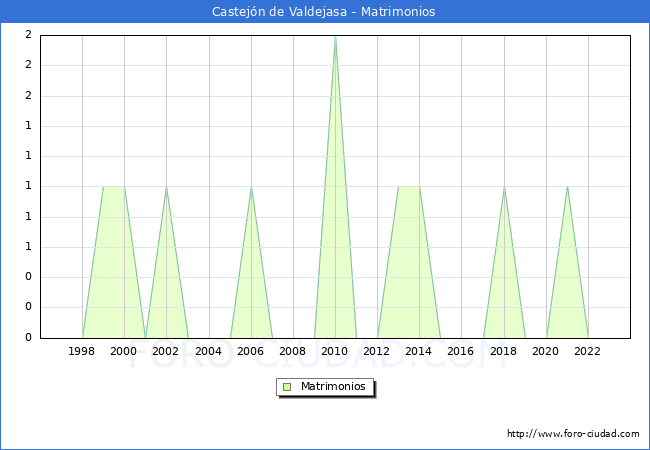The width and height of the screenshot is (650, 450).
Task: Click the 2018 peak in the chart
Action: (504, 188)
